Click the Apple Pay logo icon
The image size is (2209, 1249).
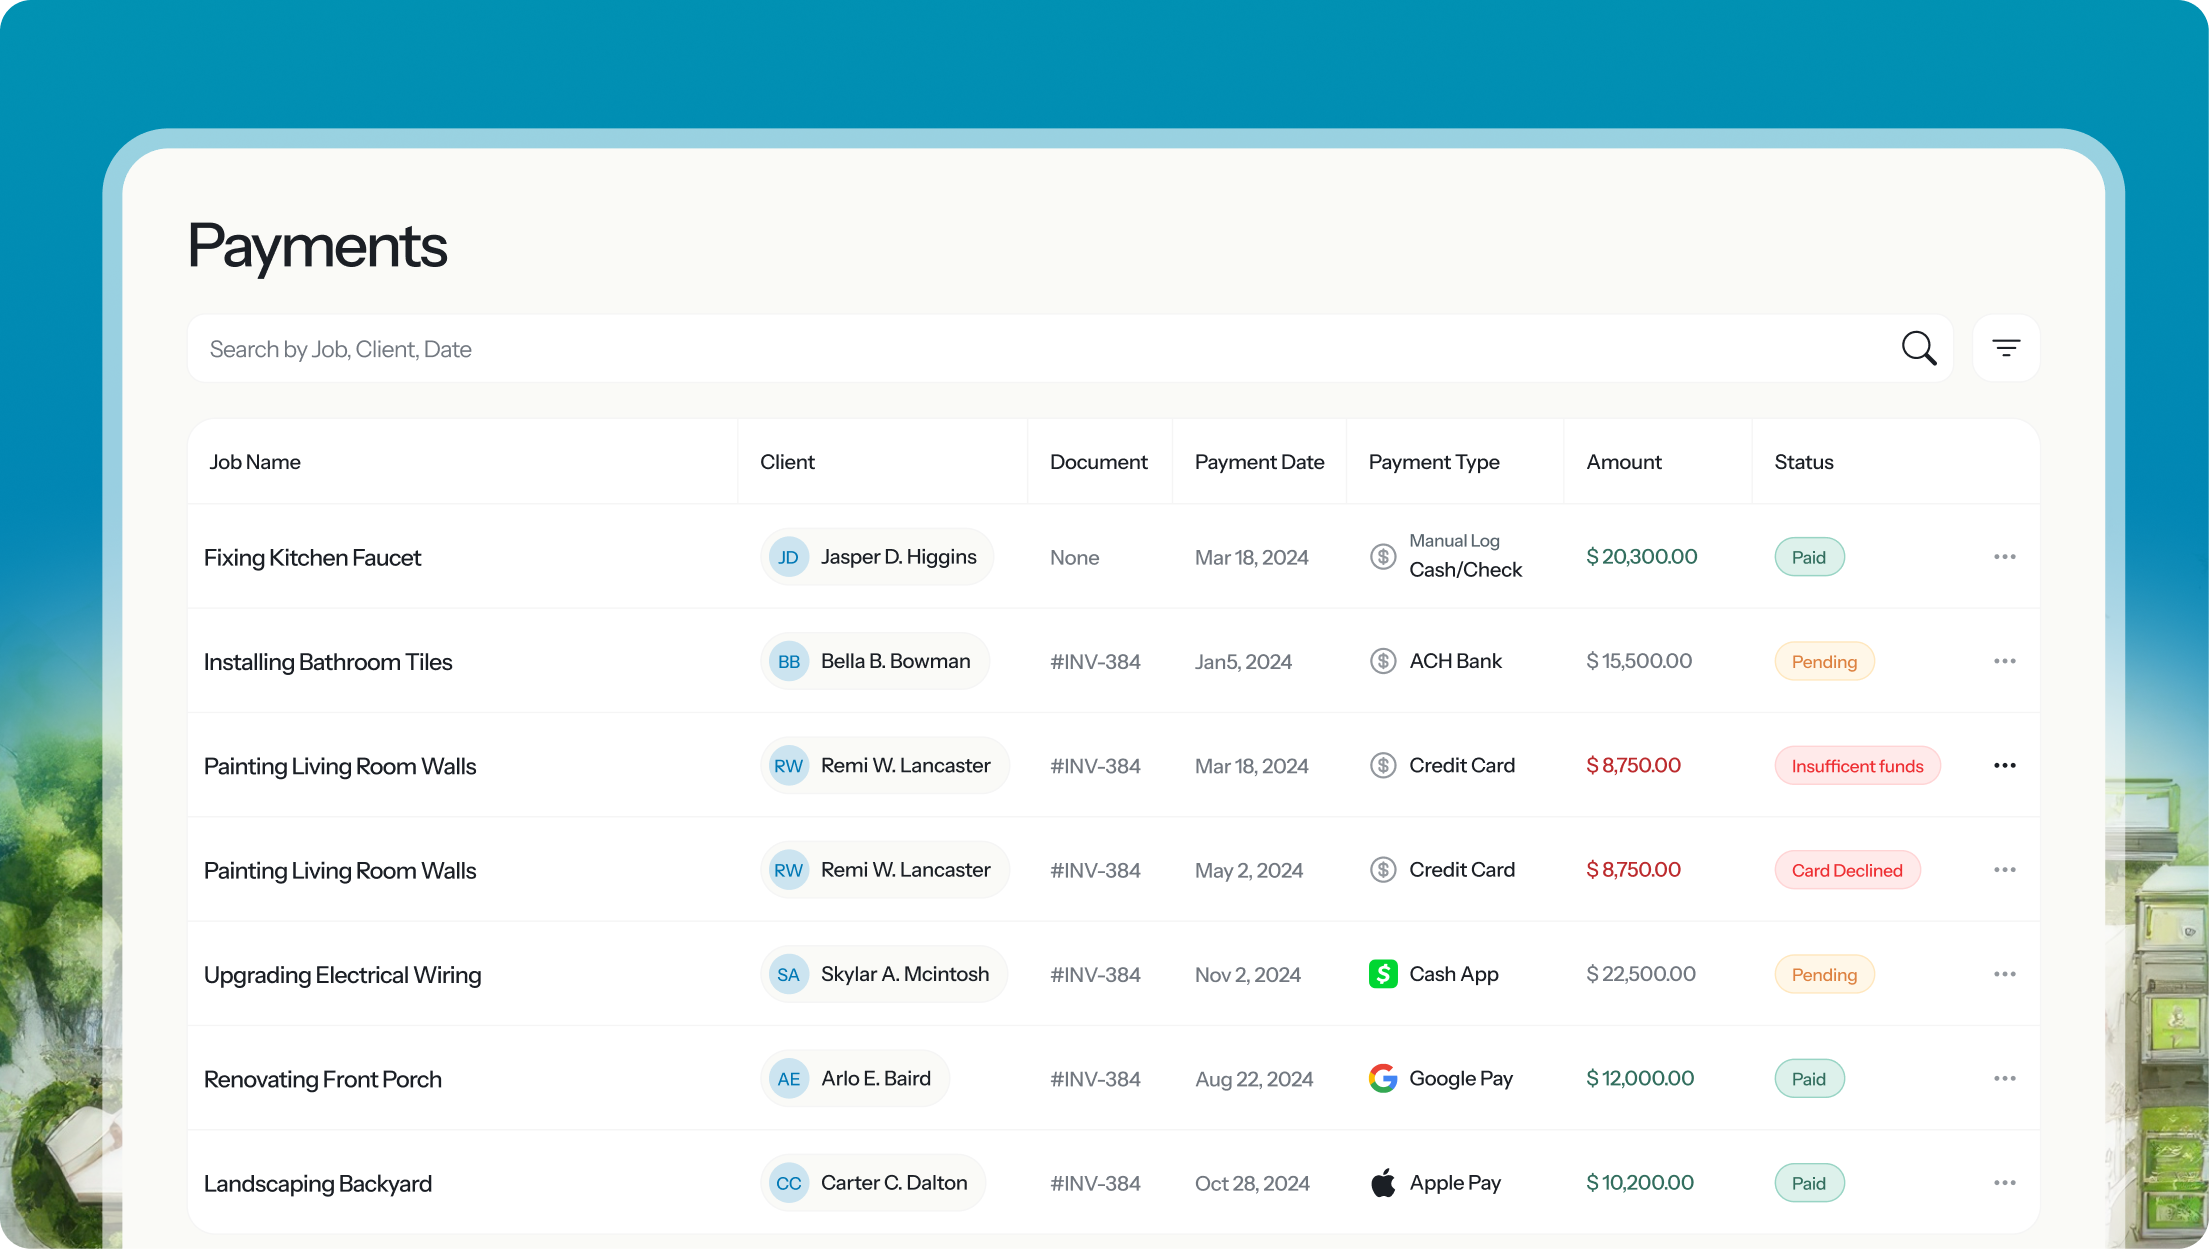(x=1383, y=1183)
